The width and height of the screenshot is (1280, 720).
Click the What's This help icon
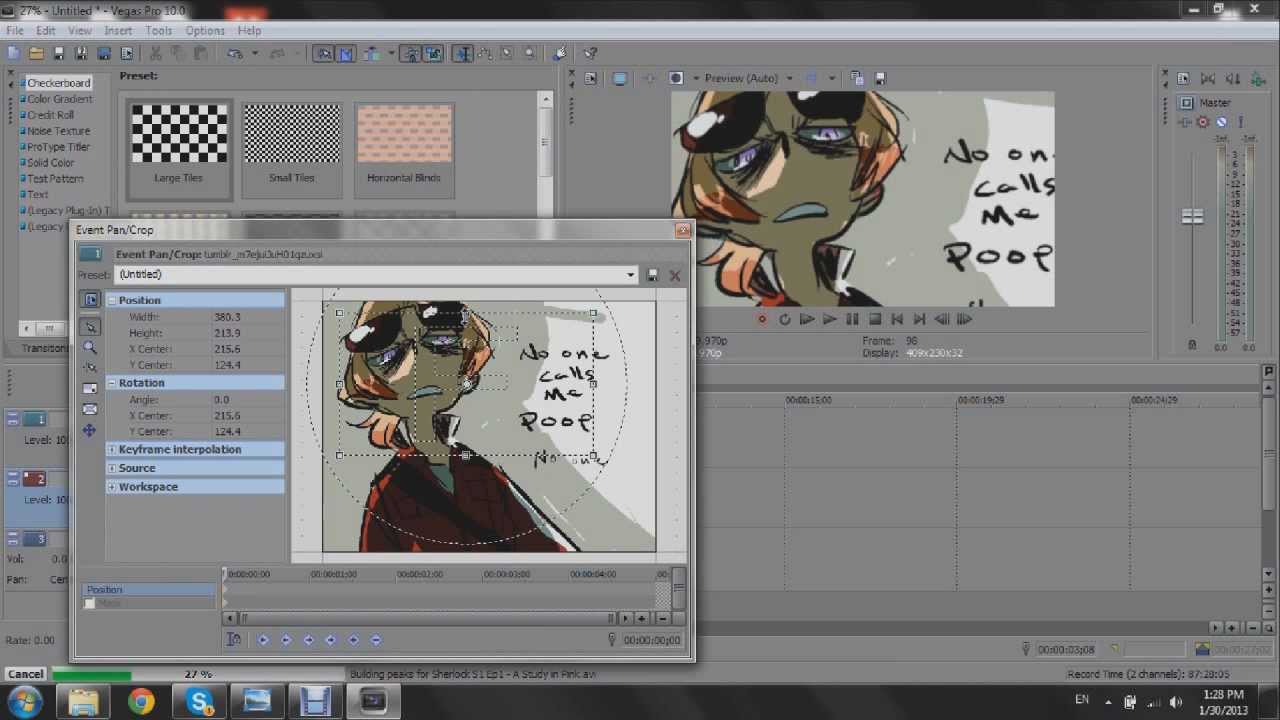click(591, 53)
